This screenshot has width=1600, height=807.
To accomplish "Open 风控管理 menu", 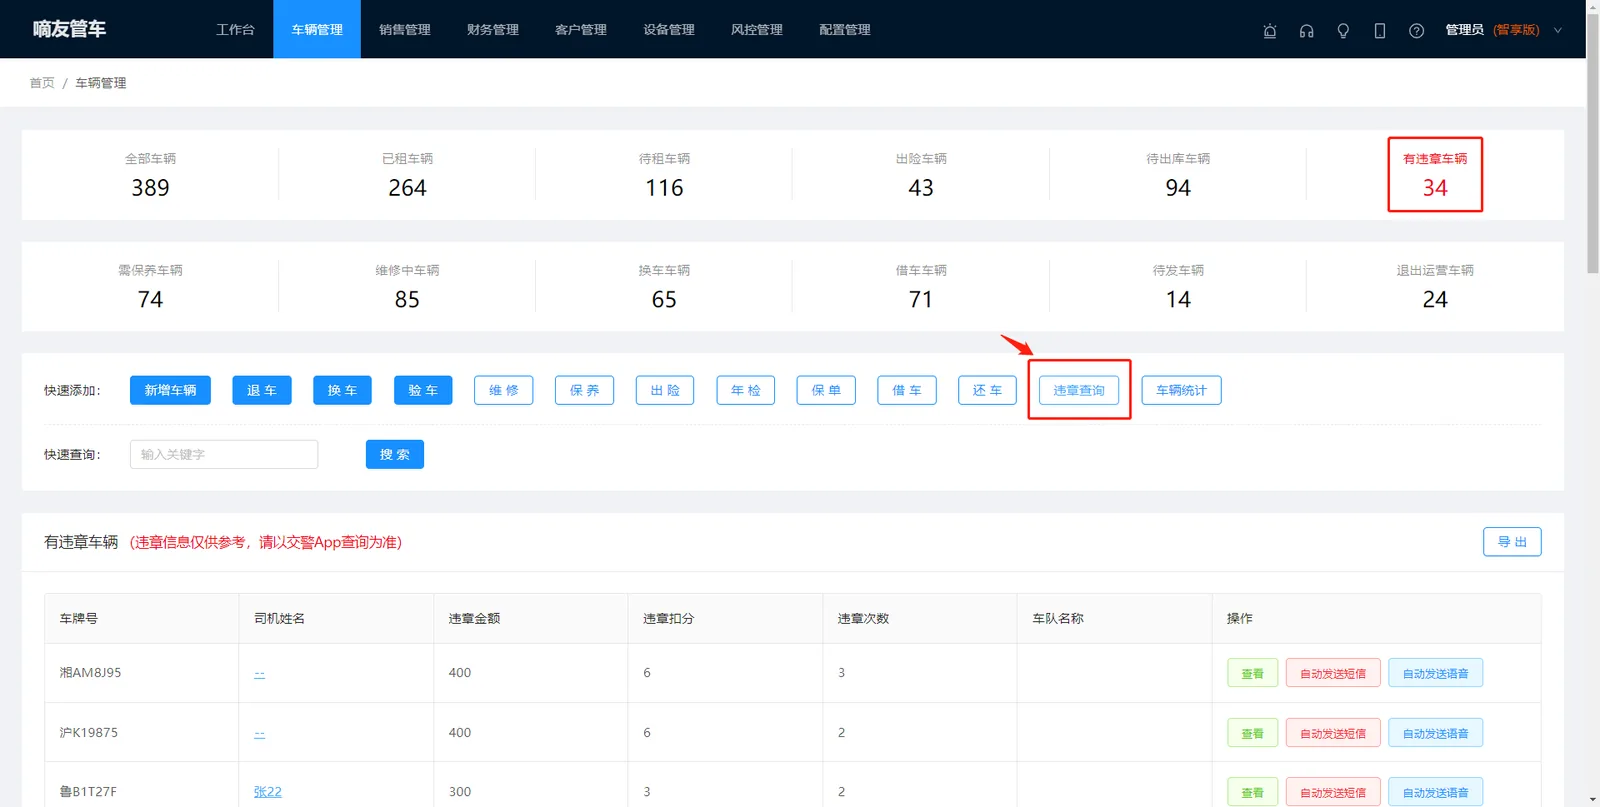I will pos(757,30).
